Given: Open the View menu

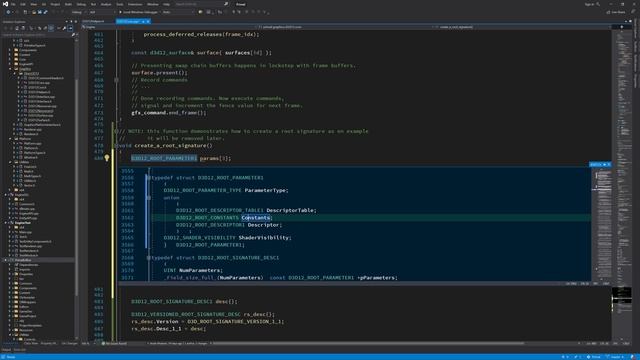Looking at the screenshot, I should click(x=33, y=4).
